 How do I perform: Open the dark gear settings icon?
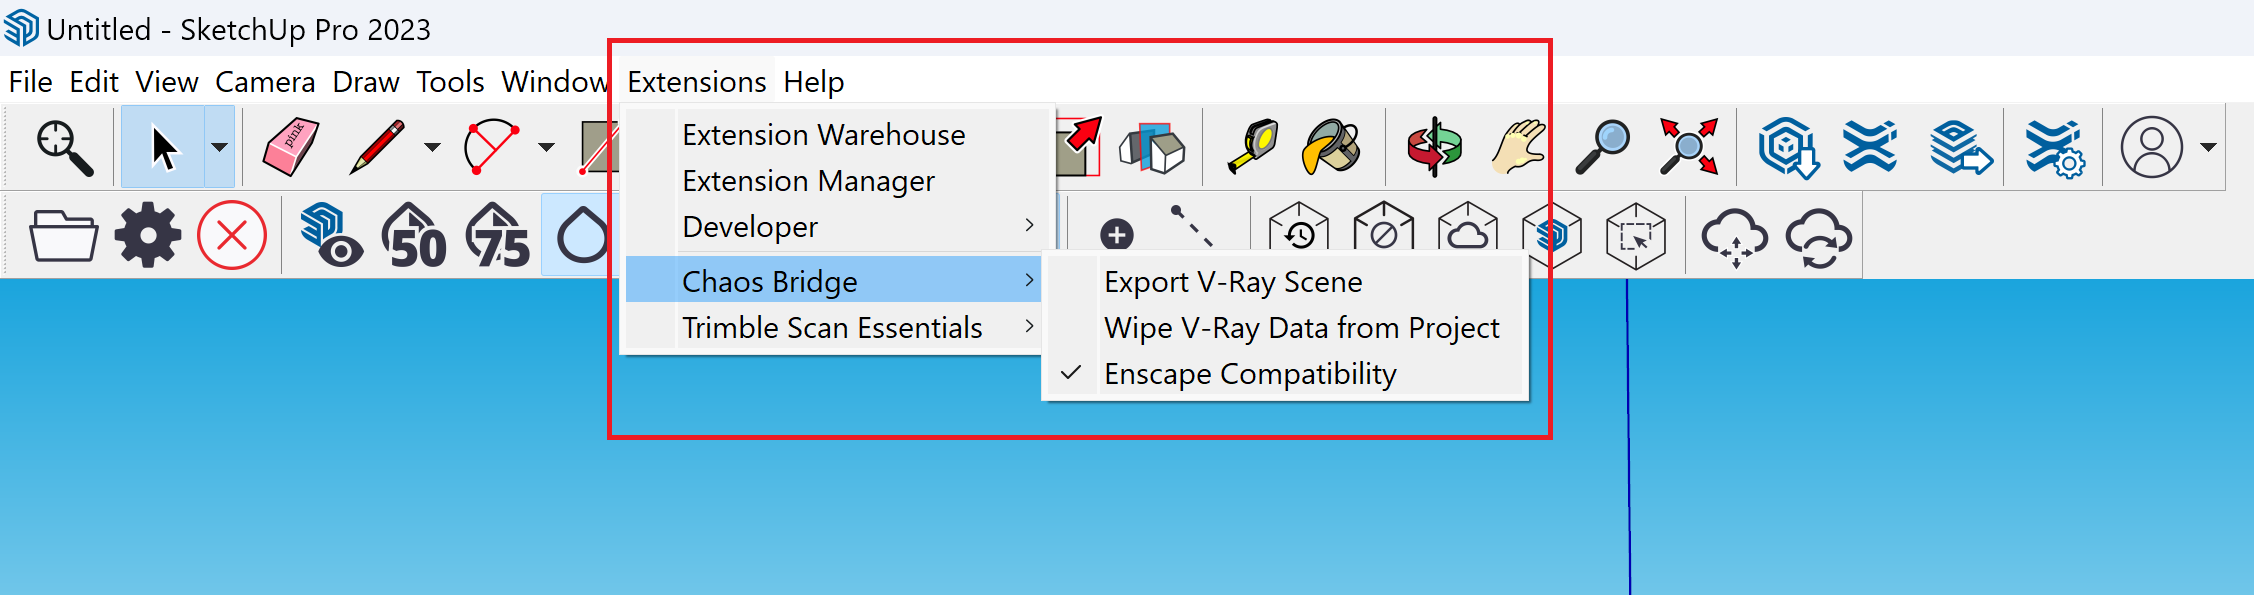click(x=148, y=236)
